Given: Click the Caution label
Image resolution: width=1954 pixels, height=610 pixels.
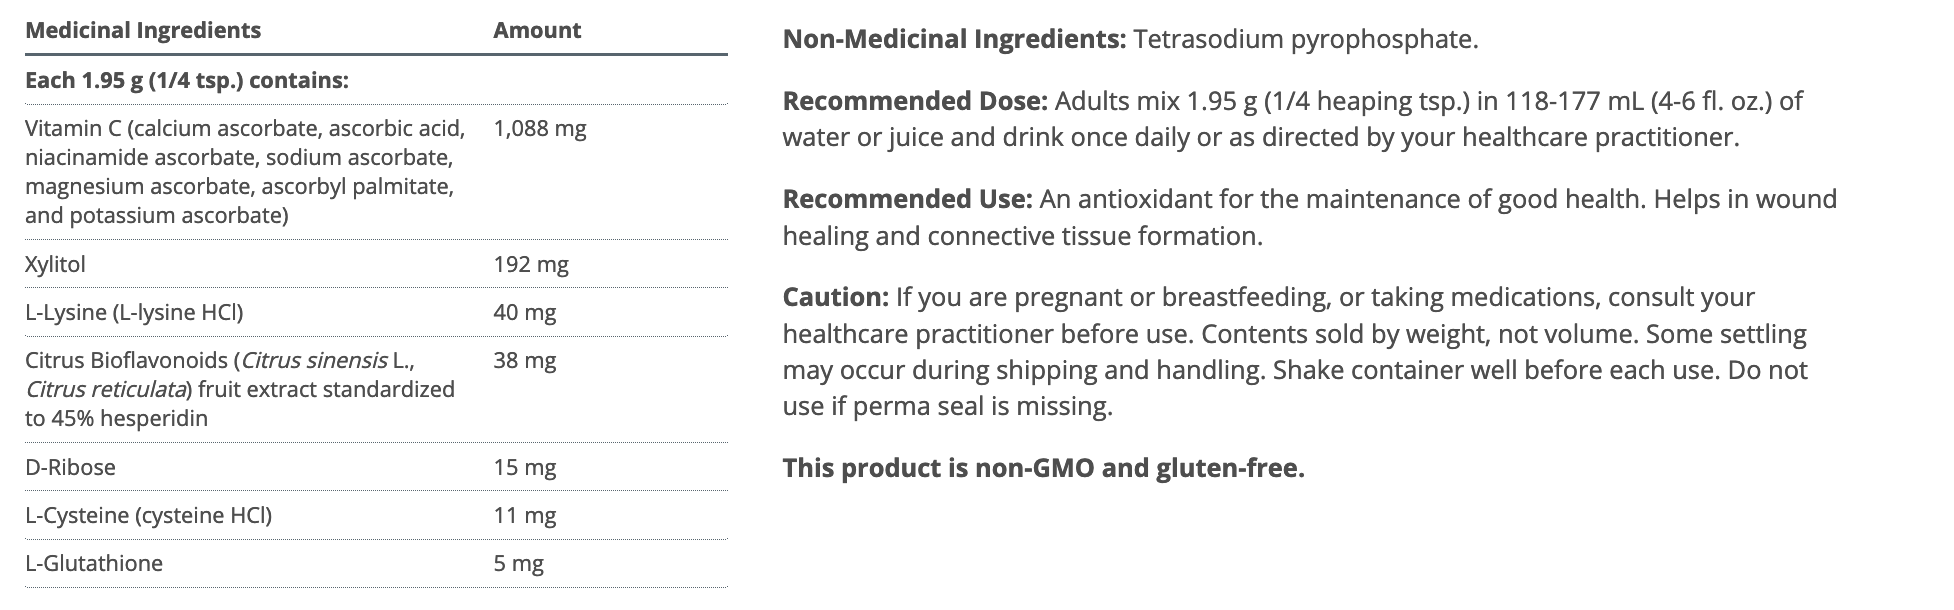Looking at the screenshot, I should [x=835, y=297].
